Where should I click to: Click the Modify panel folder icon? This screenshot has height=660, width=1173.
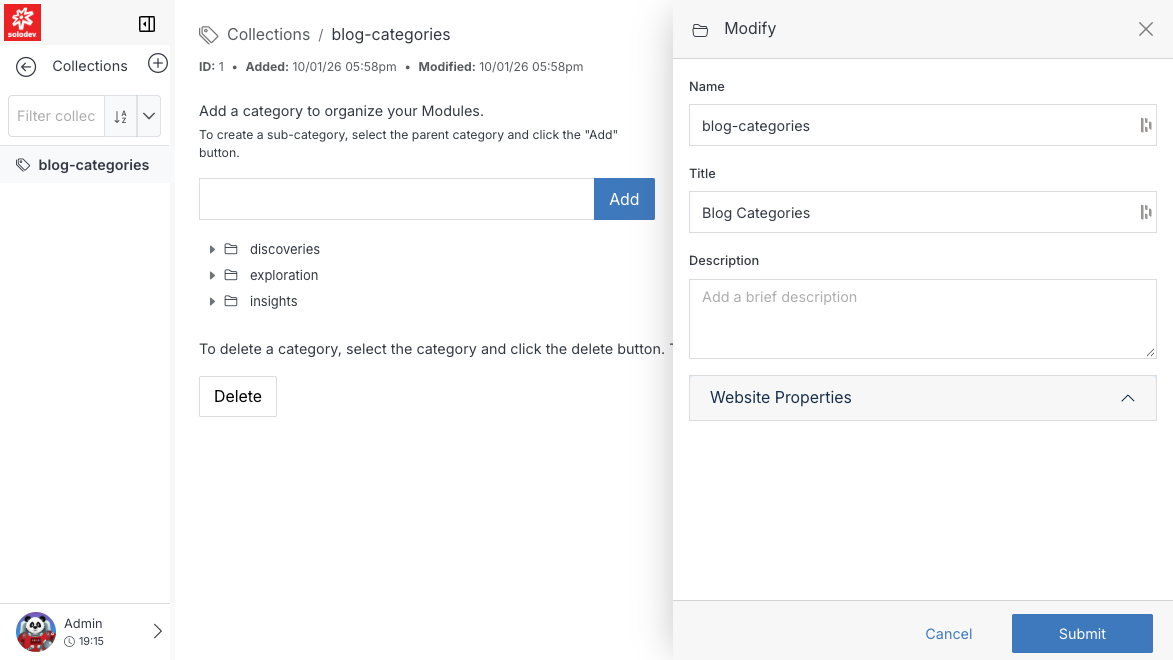tap(700, 30)
